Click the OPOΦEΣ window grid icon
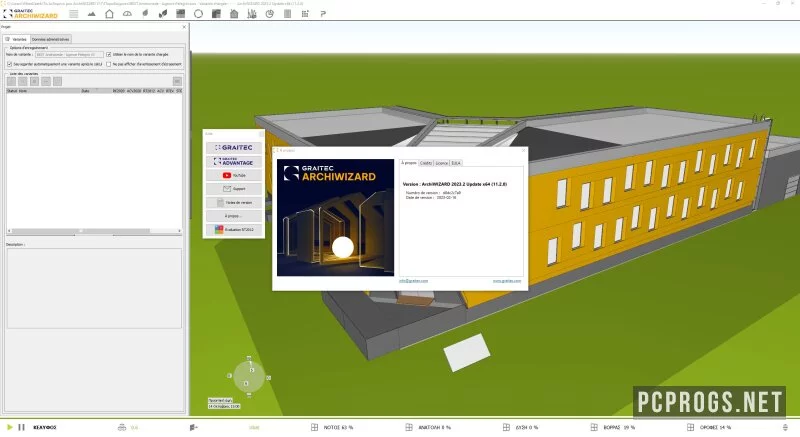Screen dimensions: 800x437 click(x=690, y=427)
